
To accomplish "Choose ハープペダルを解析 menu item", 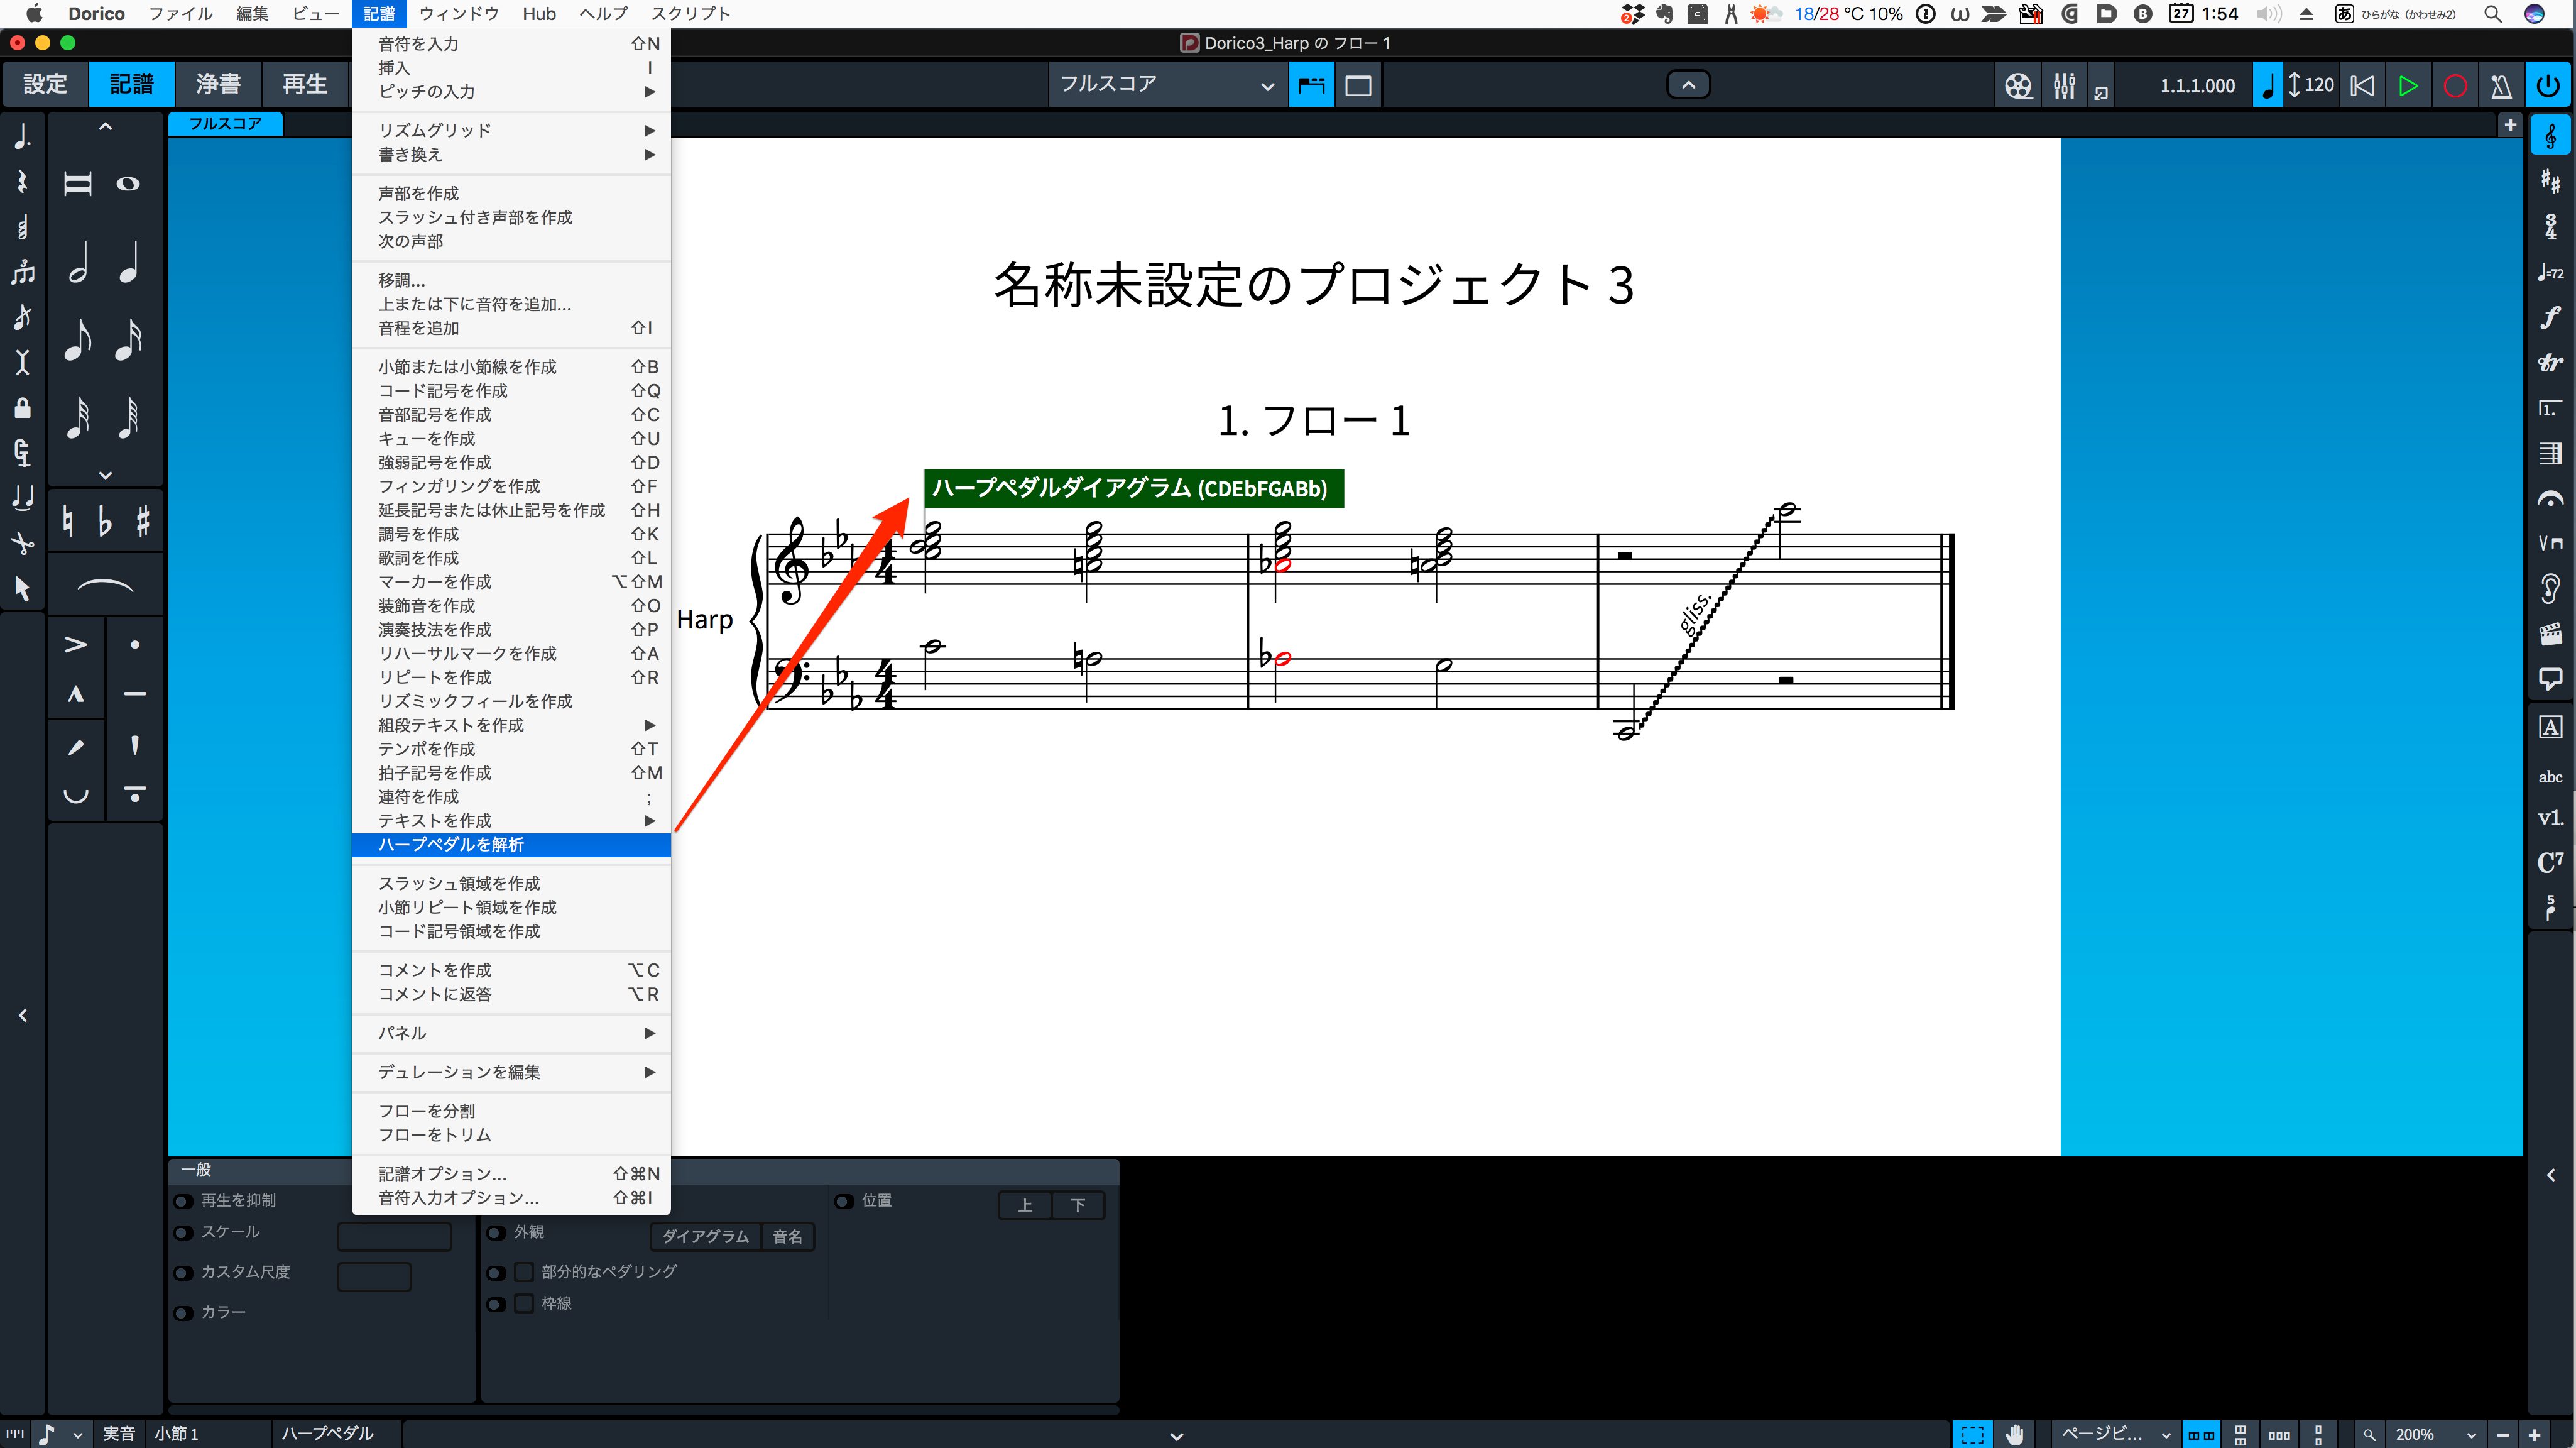I will tap(511, 845).
